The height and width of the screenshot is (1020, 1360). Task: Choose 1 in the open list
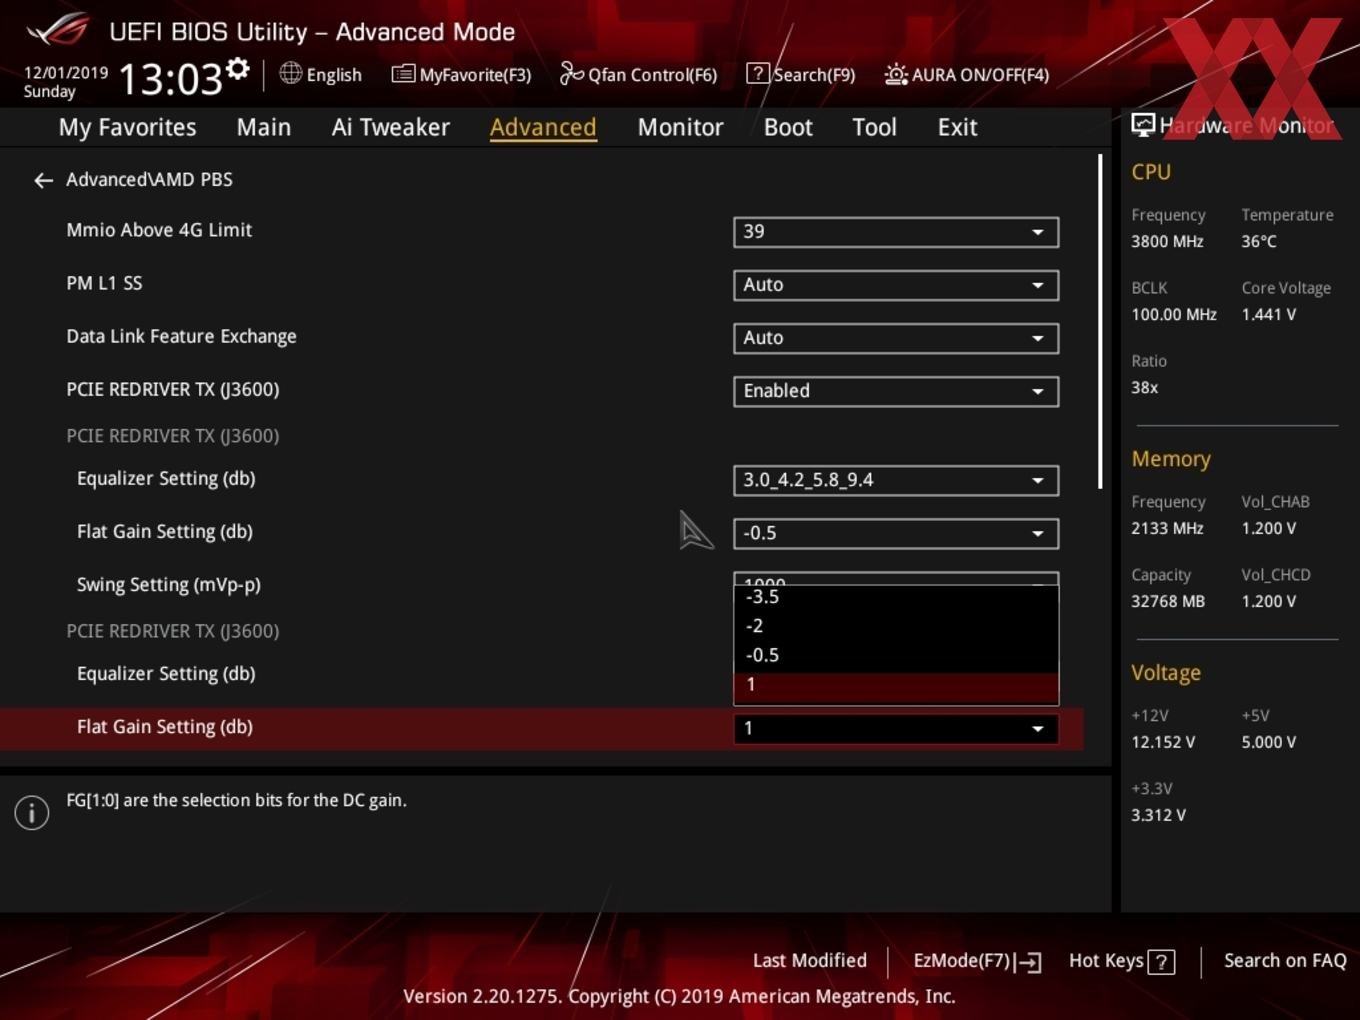pos(896,685)
